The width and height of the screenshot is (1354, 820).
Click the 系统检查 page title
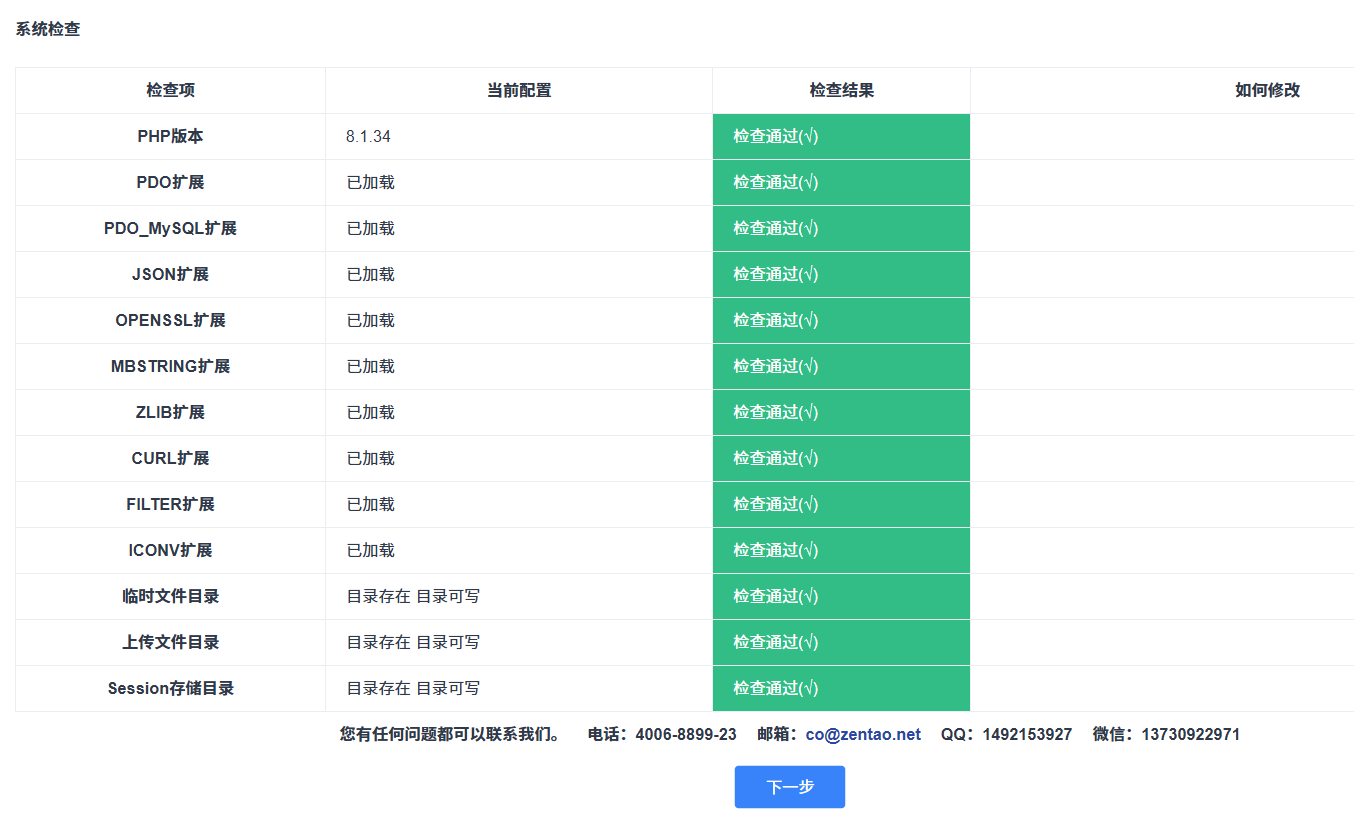pyautogui.click(x=48, y=29)
